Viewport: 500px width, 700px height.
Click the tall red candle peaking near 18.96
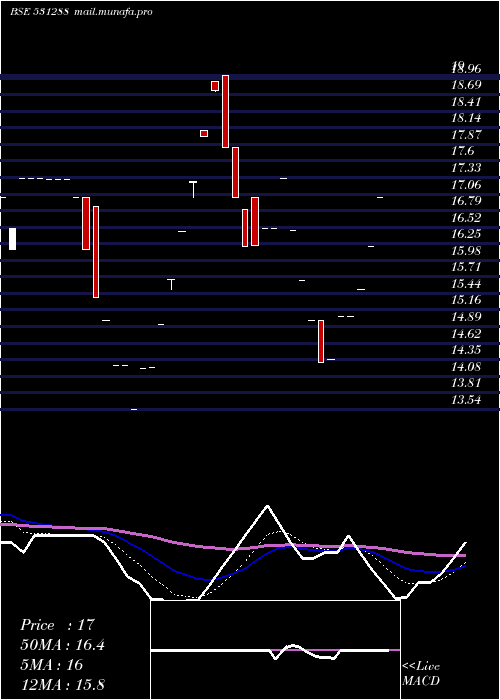225,111
